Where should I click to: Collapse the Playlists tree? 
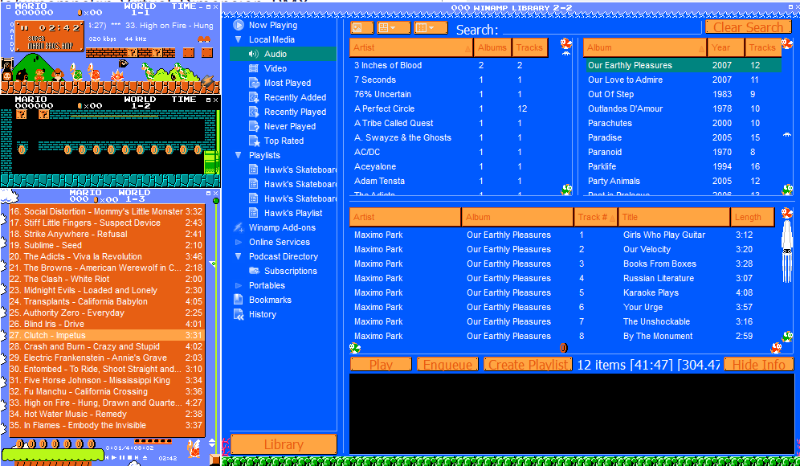pos(238,155)
